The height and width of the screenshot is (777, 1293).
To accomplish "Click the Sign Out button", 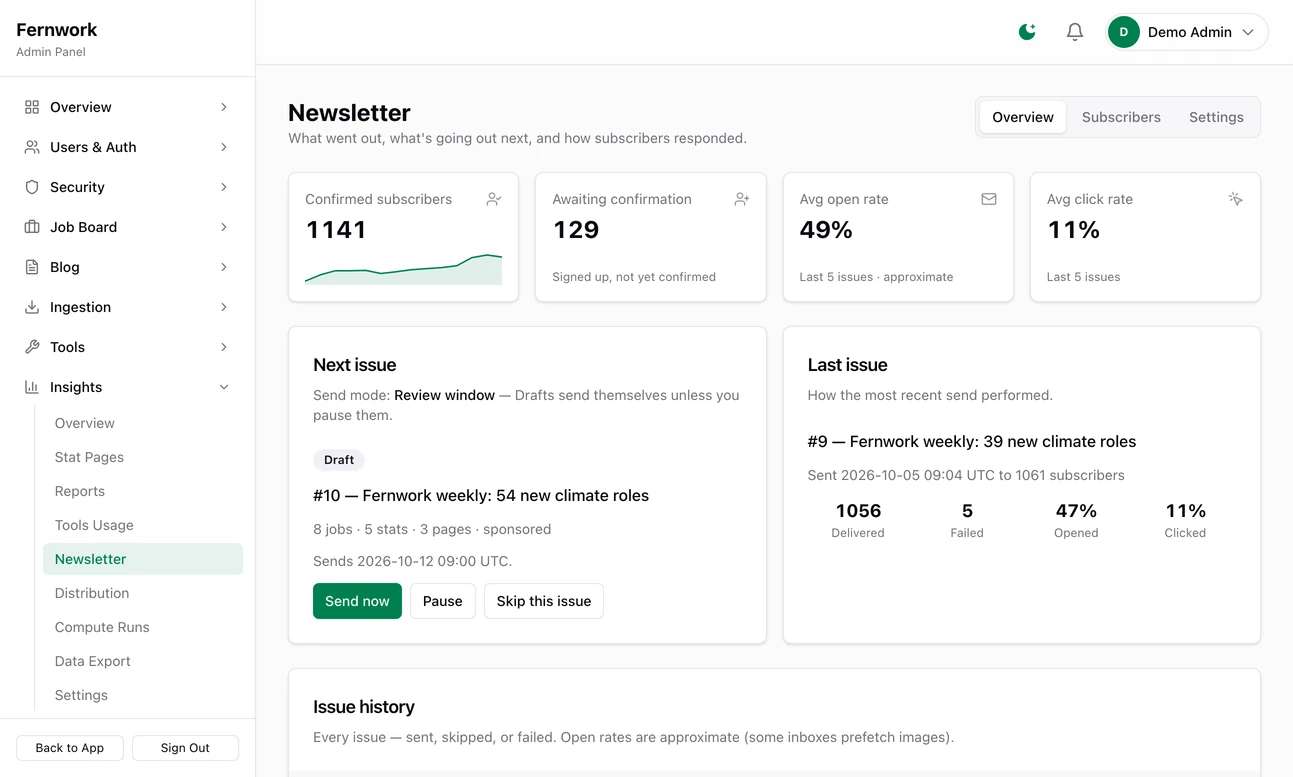I will (x=185, y=748).
